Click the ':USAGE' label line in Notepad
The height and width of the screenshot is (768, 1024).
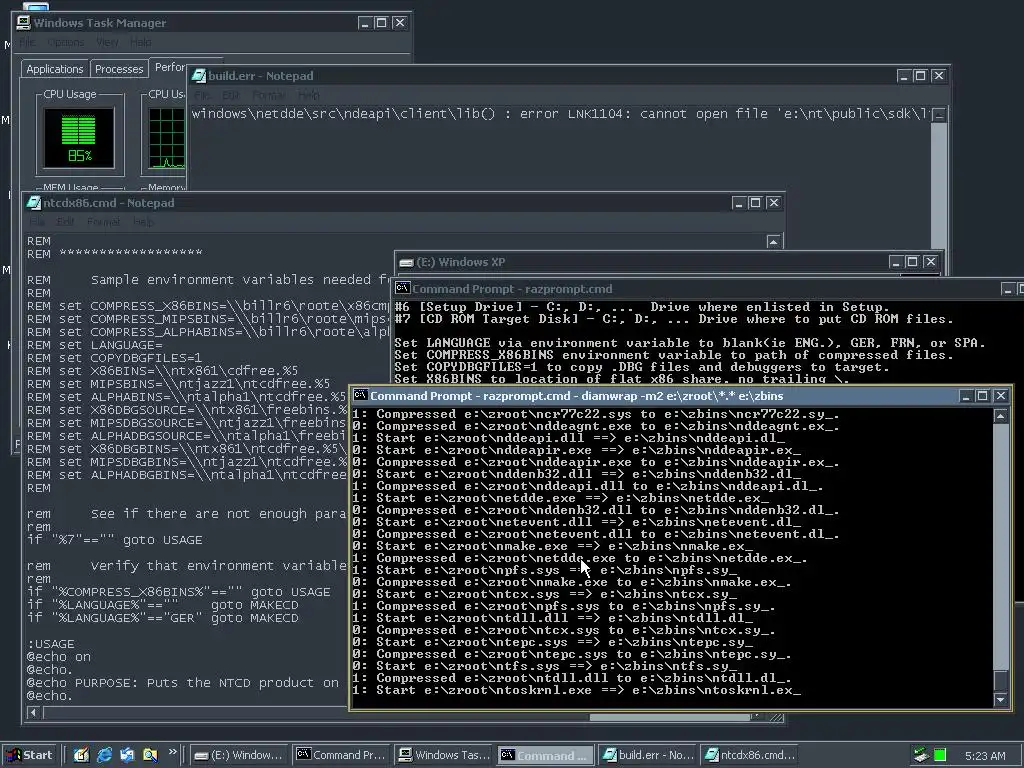(x=51, y=644)
